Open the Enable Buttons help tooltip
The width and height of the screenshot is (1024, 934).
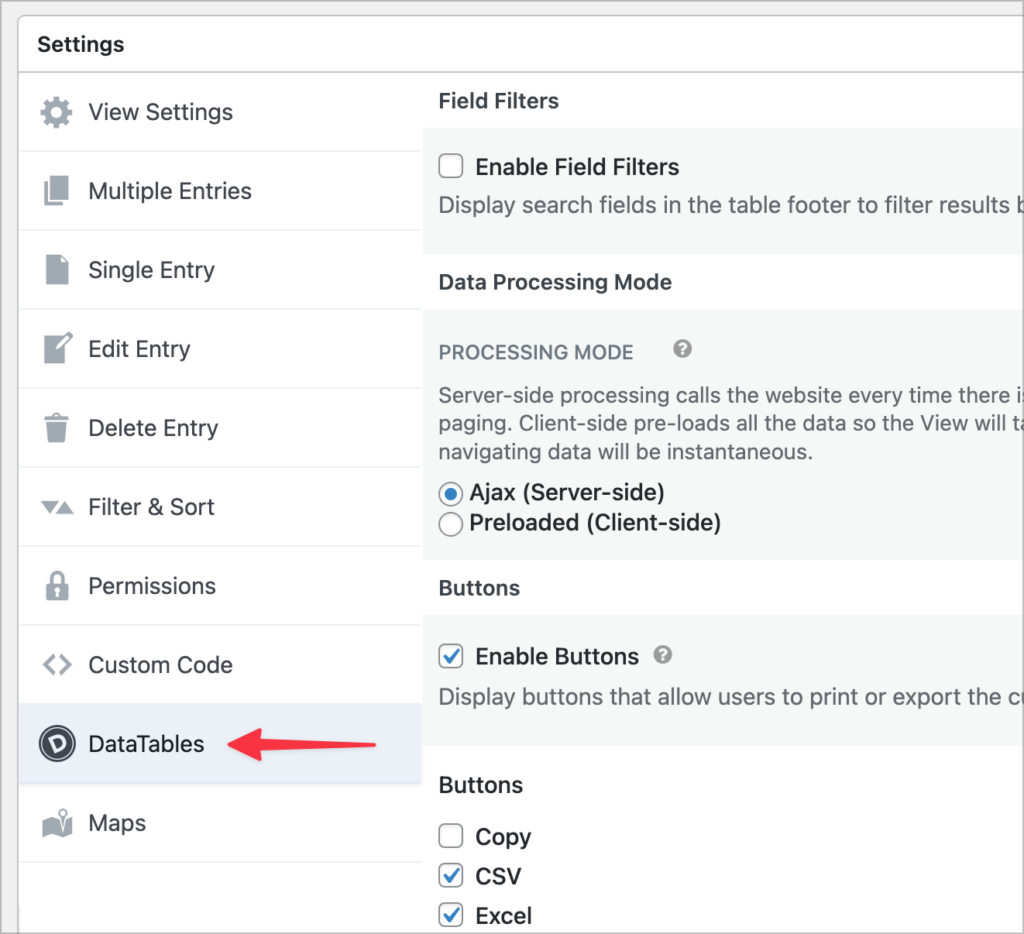[x=662, y=655]
